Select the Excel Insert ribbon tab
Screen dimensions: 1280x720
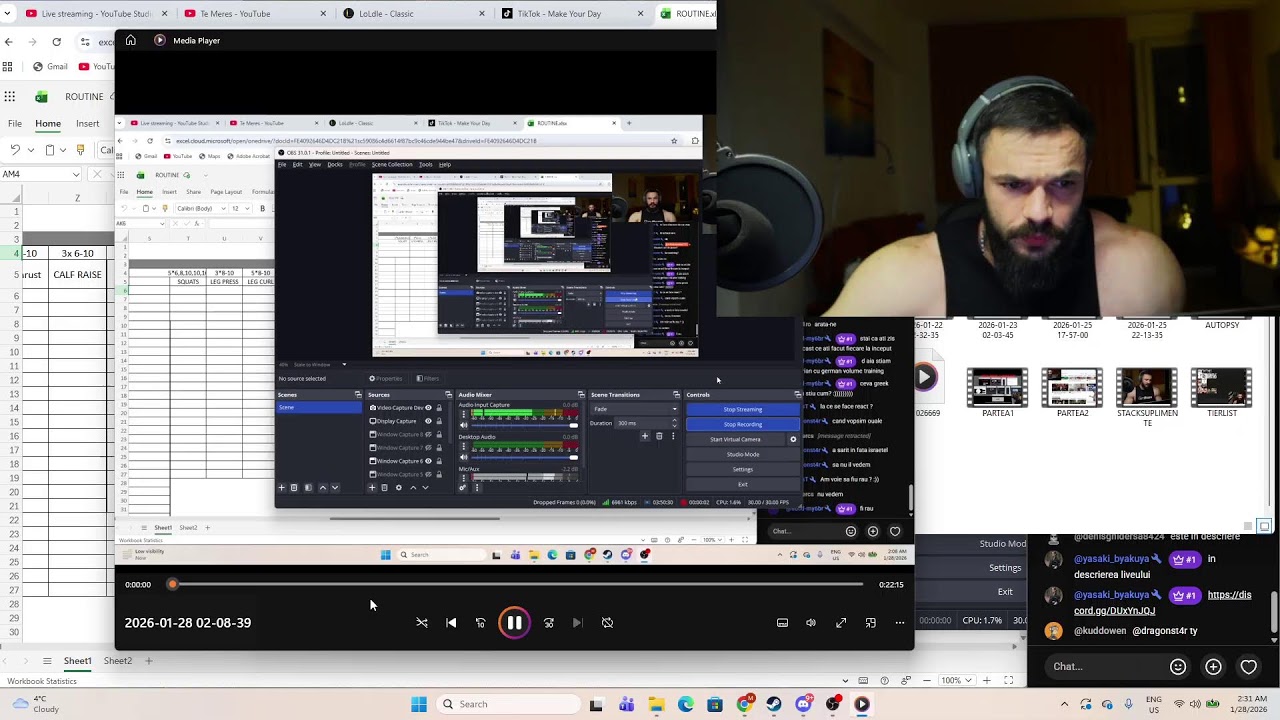[88, 124]
